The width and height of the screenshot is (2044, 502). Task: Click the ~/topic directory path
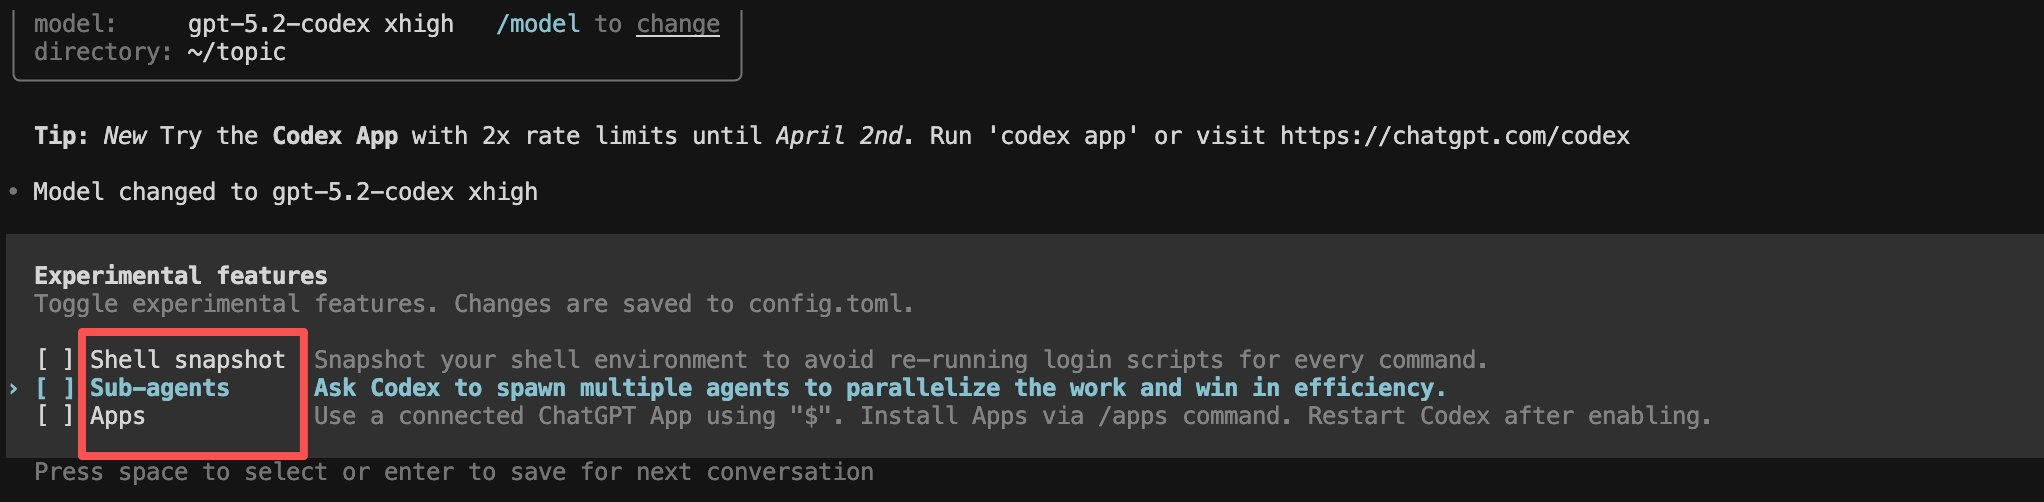pyautogui.click(x=236, y=52)
